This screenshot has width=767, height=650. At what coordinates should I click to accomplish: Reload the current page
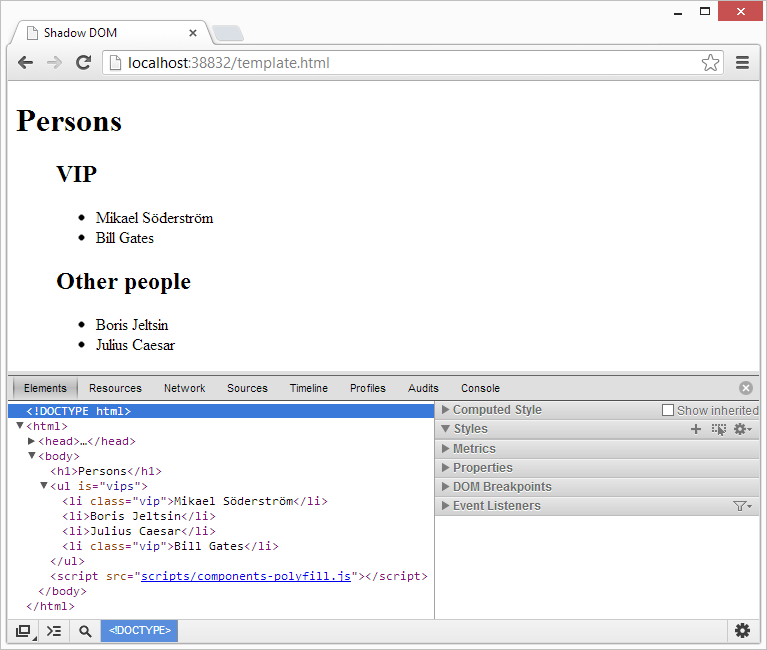84,63
